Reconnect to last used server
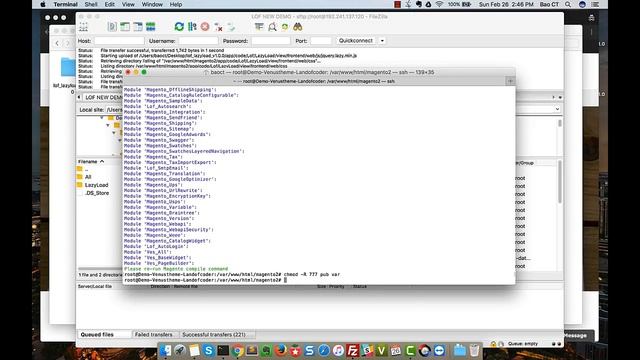The image size is (640, 360). [231, 27]
